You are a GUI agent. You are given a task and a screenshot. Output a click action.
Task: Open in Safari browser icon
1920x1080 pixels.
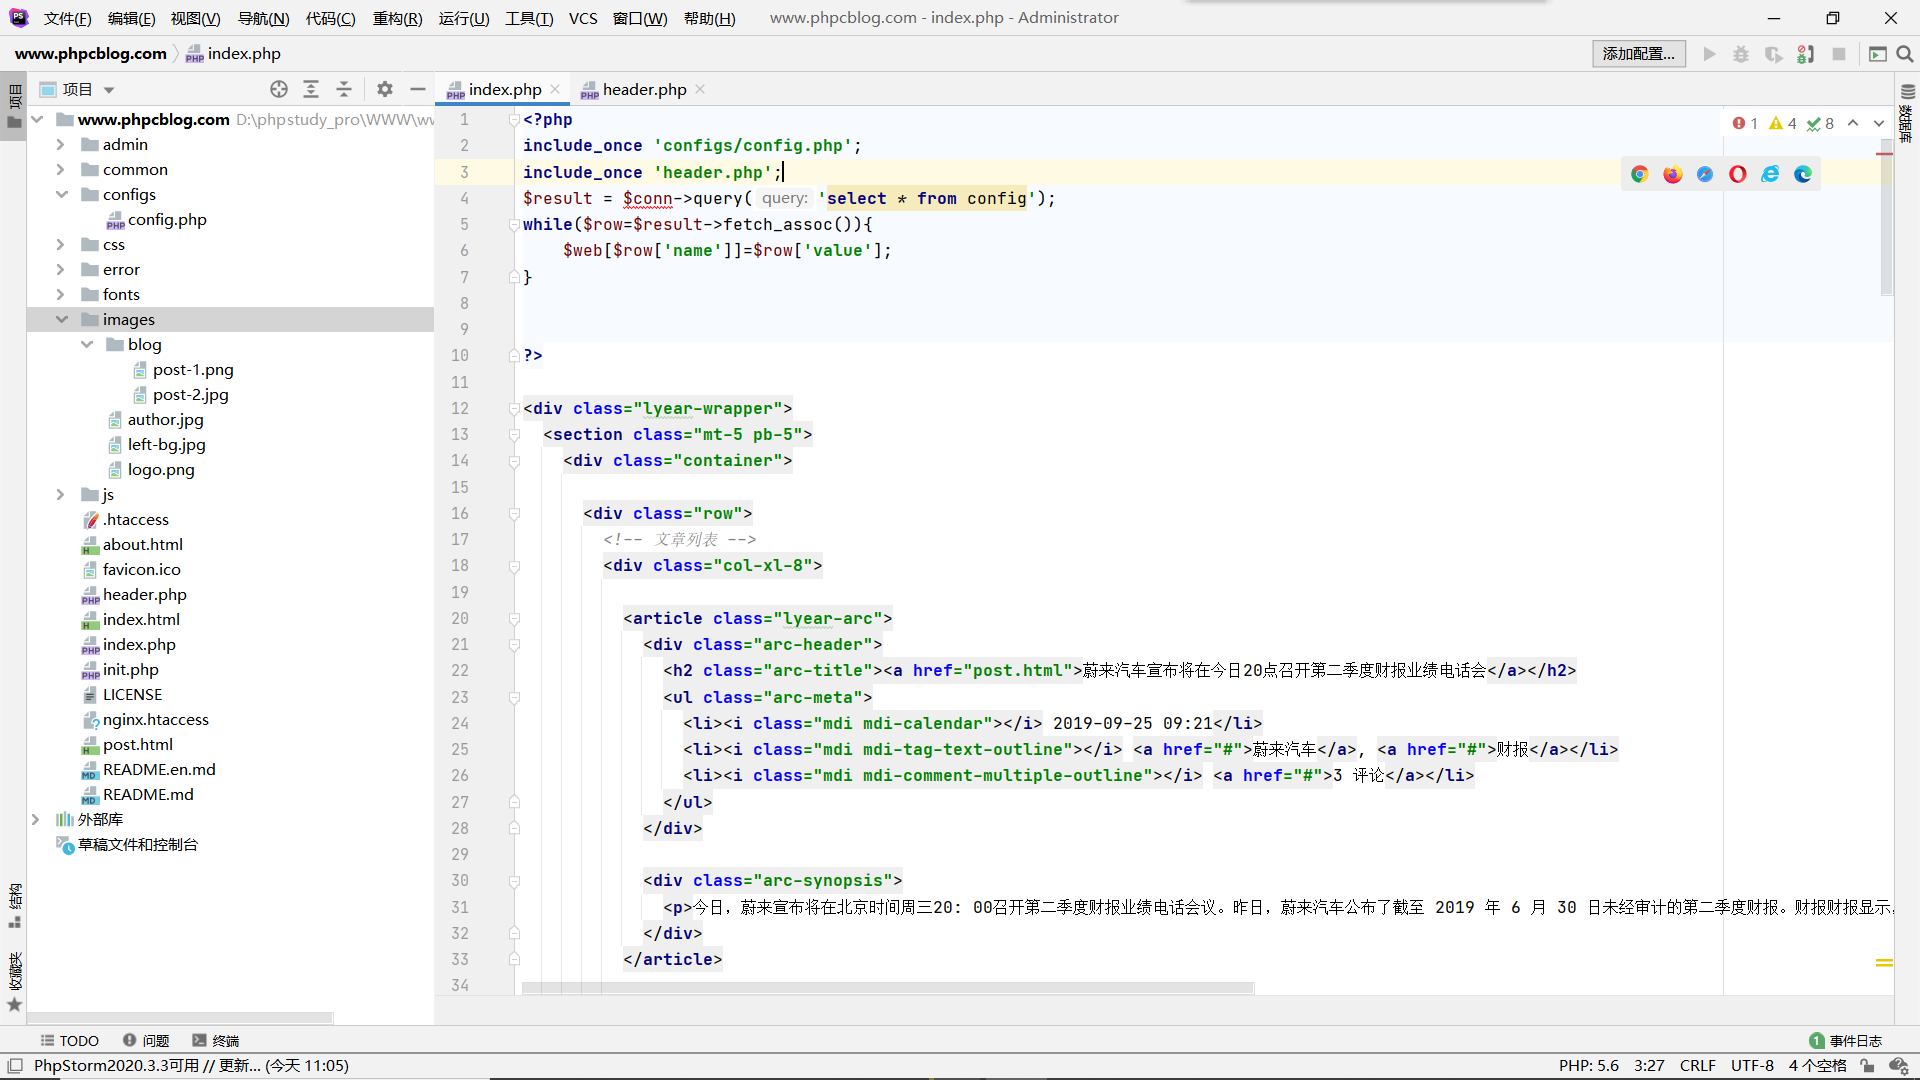pos(1705,174)
